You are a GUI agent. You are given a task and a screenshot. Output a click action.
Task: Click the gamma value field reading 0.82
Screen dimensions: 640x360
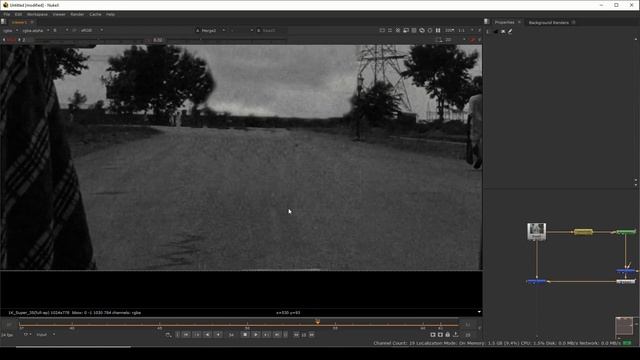coord(158,40)
